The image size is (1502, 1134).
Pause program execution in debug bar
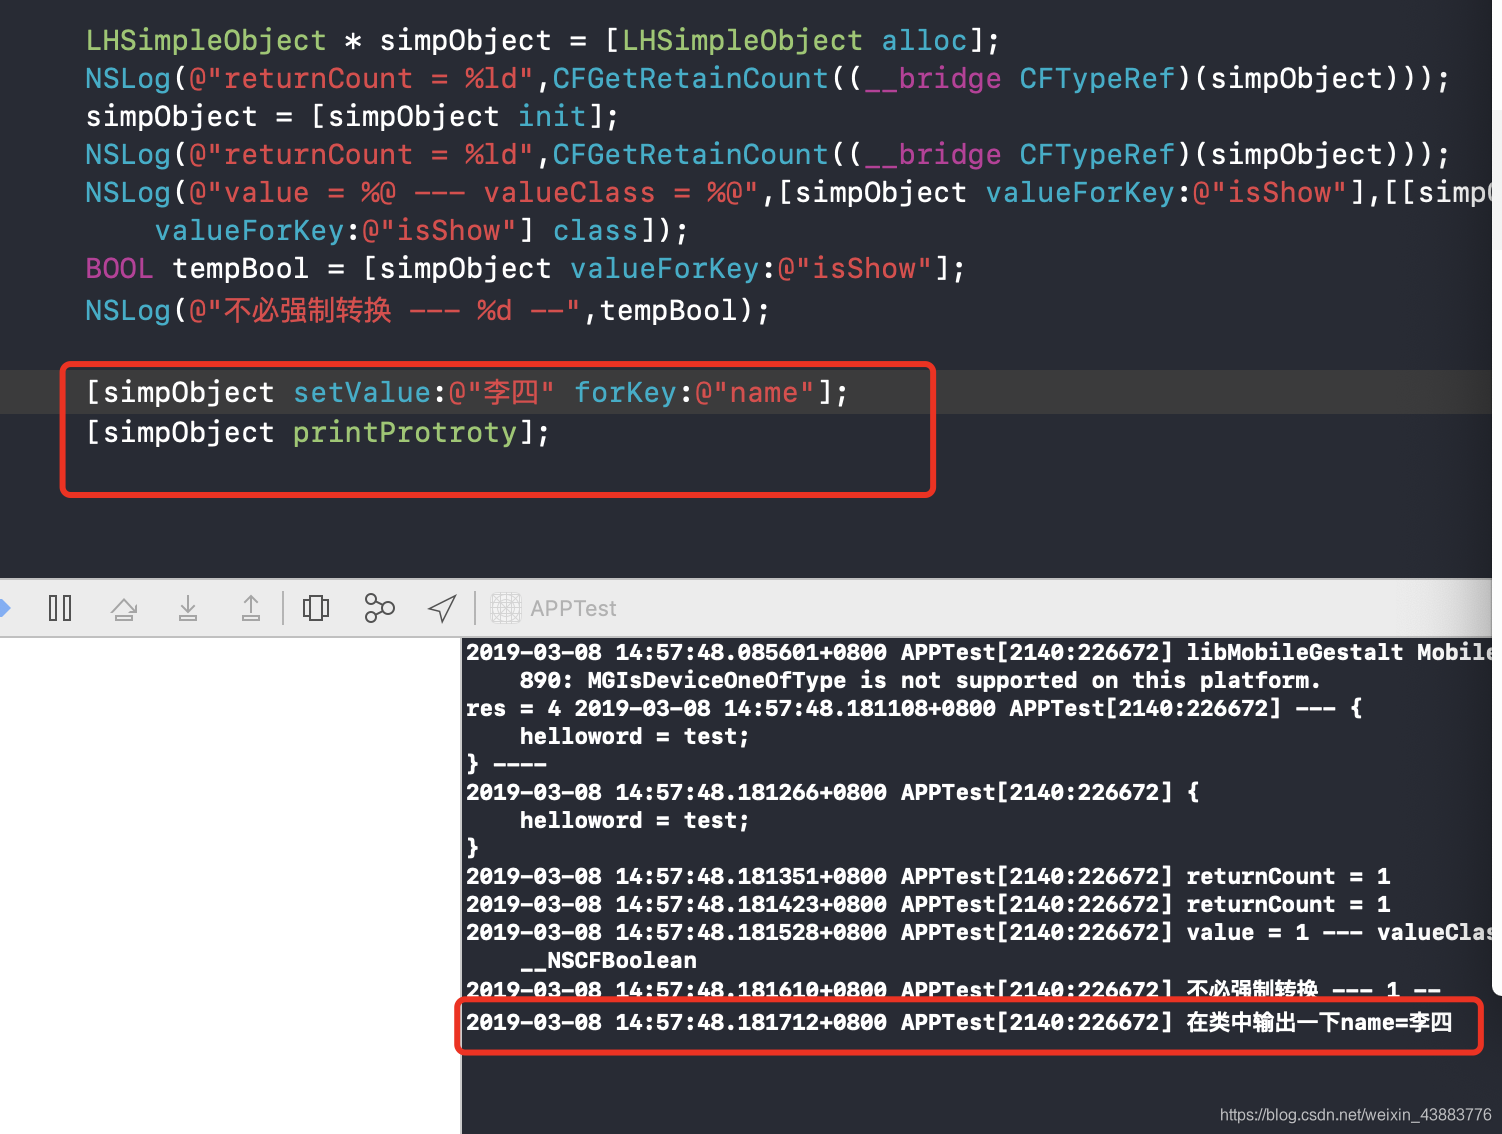tap(60, 608)
